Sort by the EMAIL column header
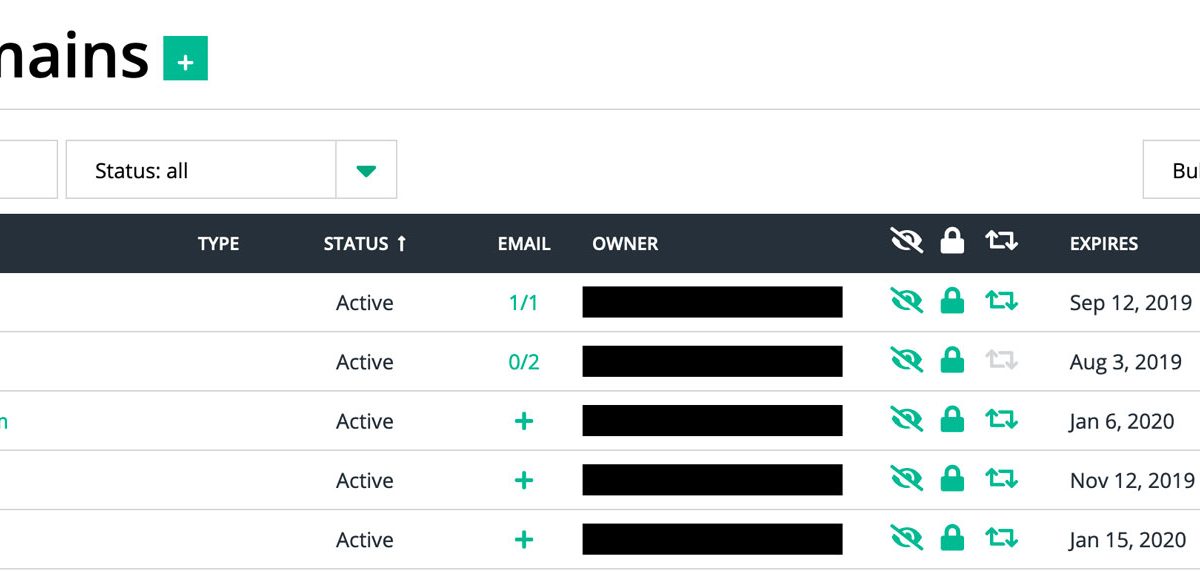This screenshot has height=581, width=1200. pos(524,243)
